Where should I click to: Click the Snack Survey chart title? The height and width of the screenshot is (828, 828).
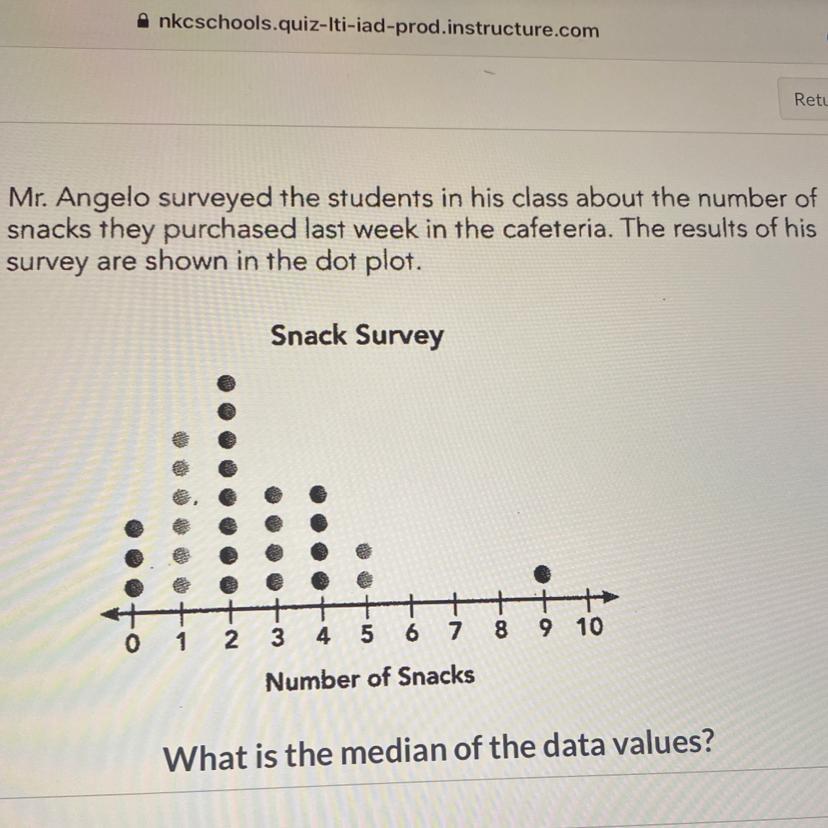click(357, 335)
